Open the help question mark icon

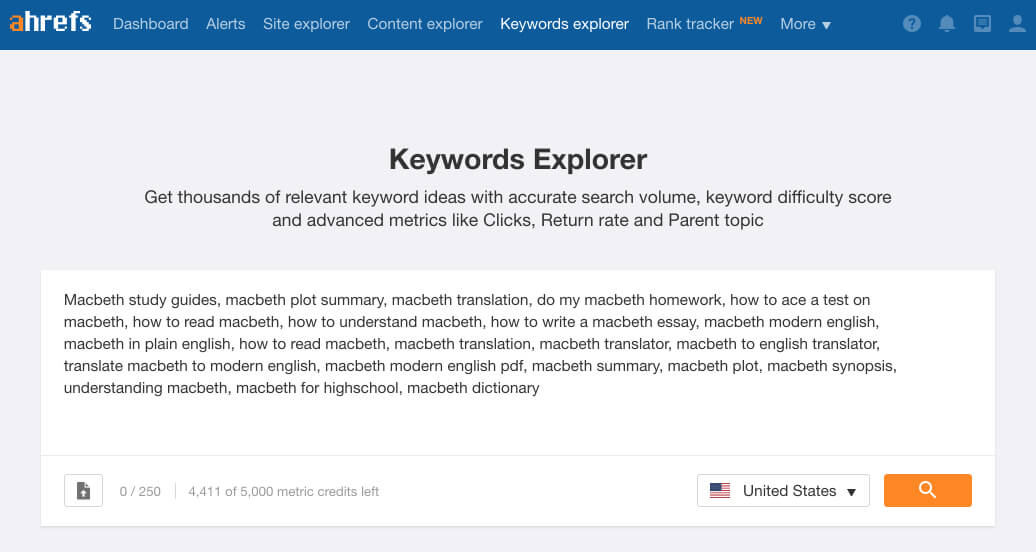point(912,24)
